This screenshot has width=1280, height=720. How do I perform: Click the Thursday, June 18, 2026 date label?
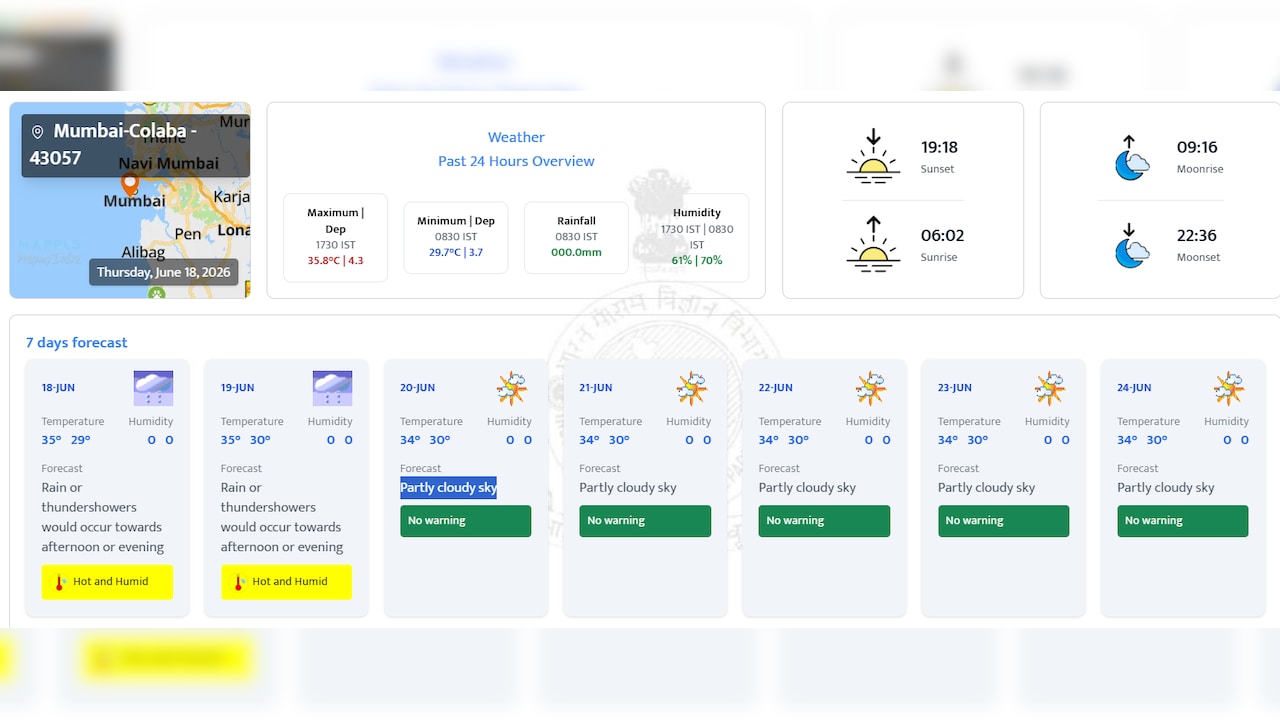(x=164, y=272)
